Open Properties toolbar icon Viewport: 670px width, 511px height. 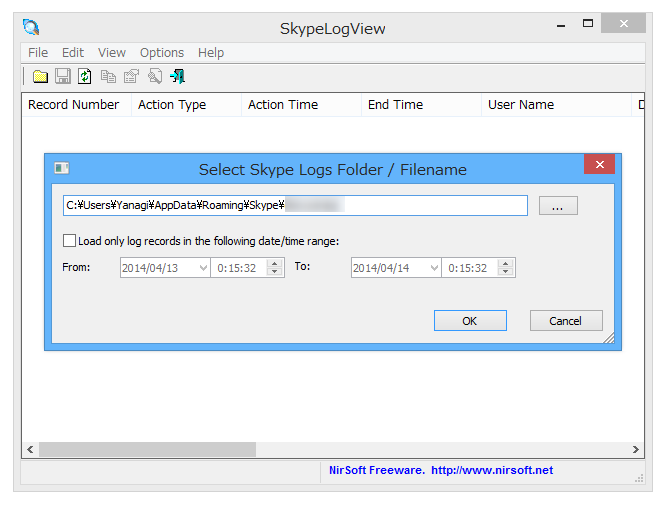(131, 77)
